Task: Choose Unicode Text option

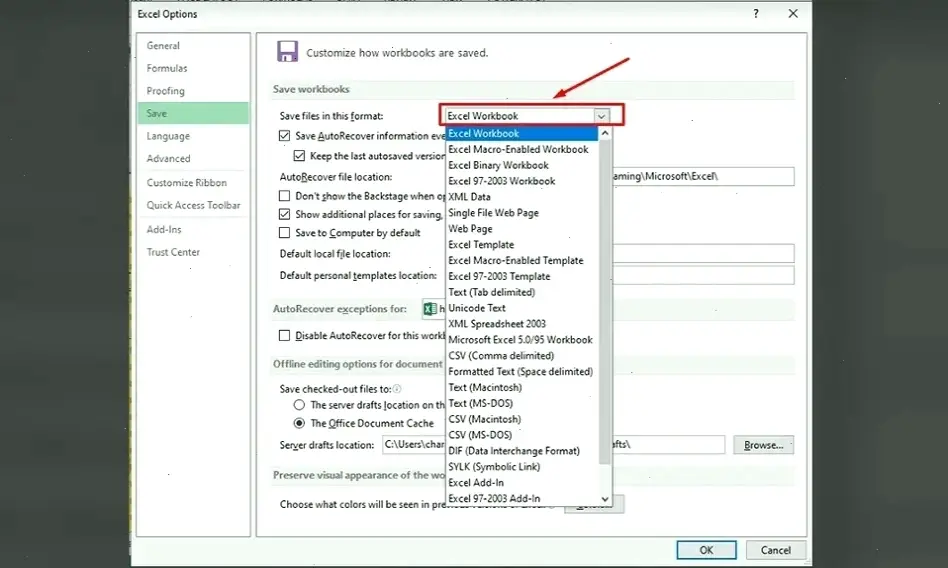Action: (522, 308)
